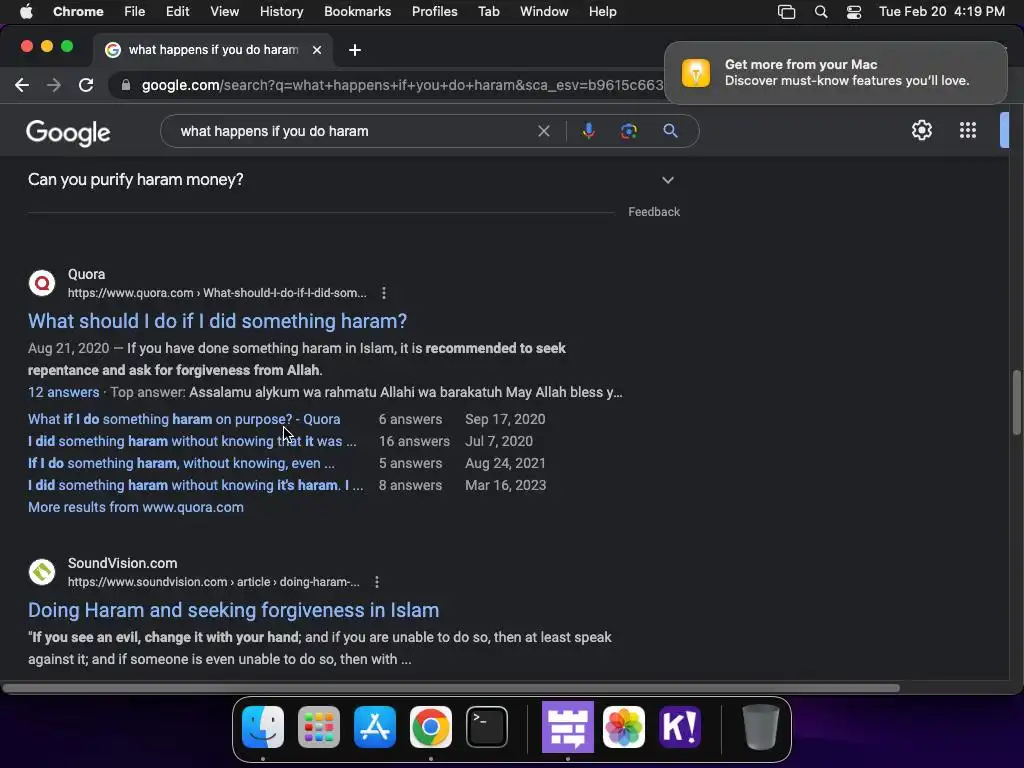Click inside the Google search input field
This screenshot has width=1024, height=768.
pos(353,131)
